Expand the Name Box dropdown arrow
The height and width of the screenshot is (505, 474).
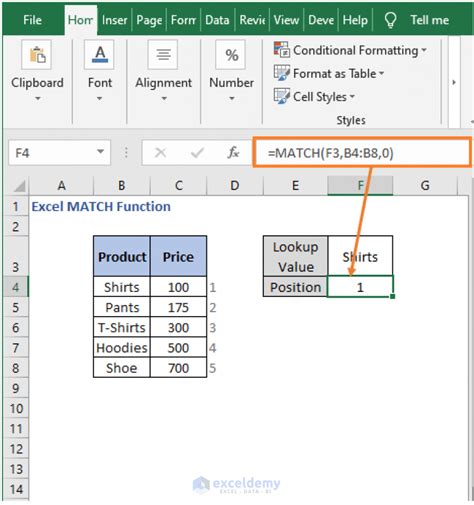[x=100, y=152]
